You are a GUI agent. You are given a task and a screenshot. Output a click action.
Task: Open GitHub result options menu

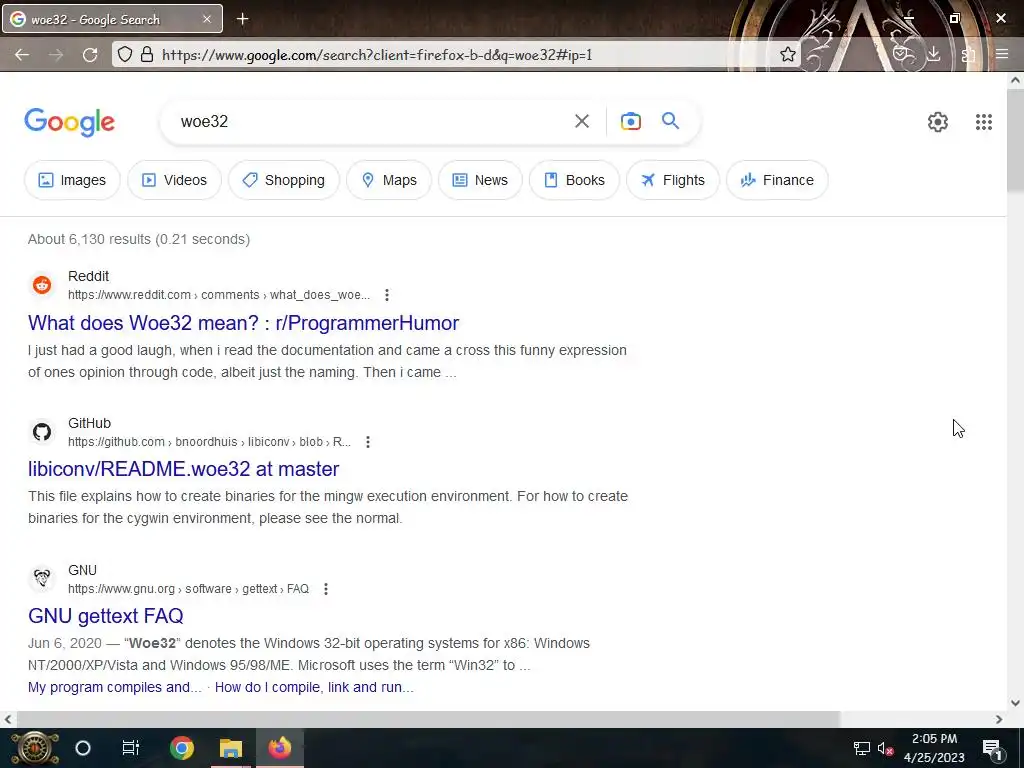pos(368,442)
